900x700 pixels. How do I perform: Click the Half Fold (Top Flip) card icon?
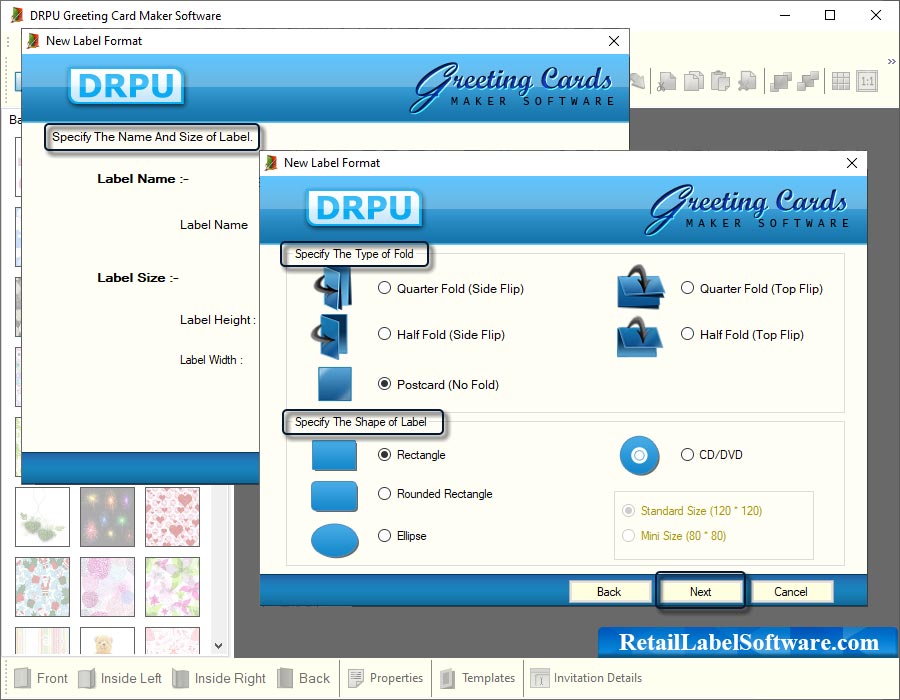(640, 336)
